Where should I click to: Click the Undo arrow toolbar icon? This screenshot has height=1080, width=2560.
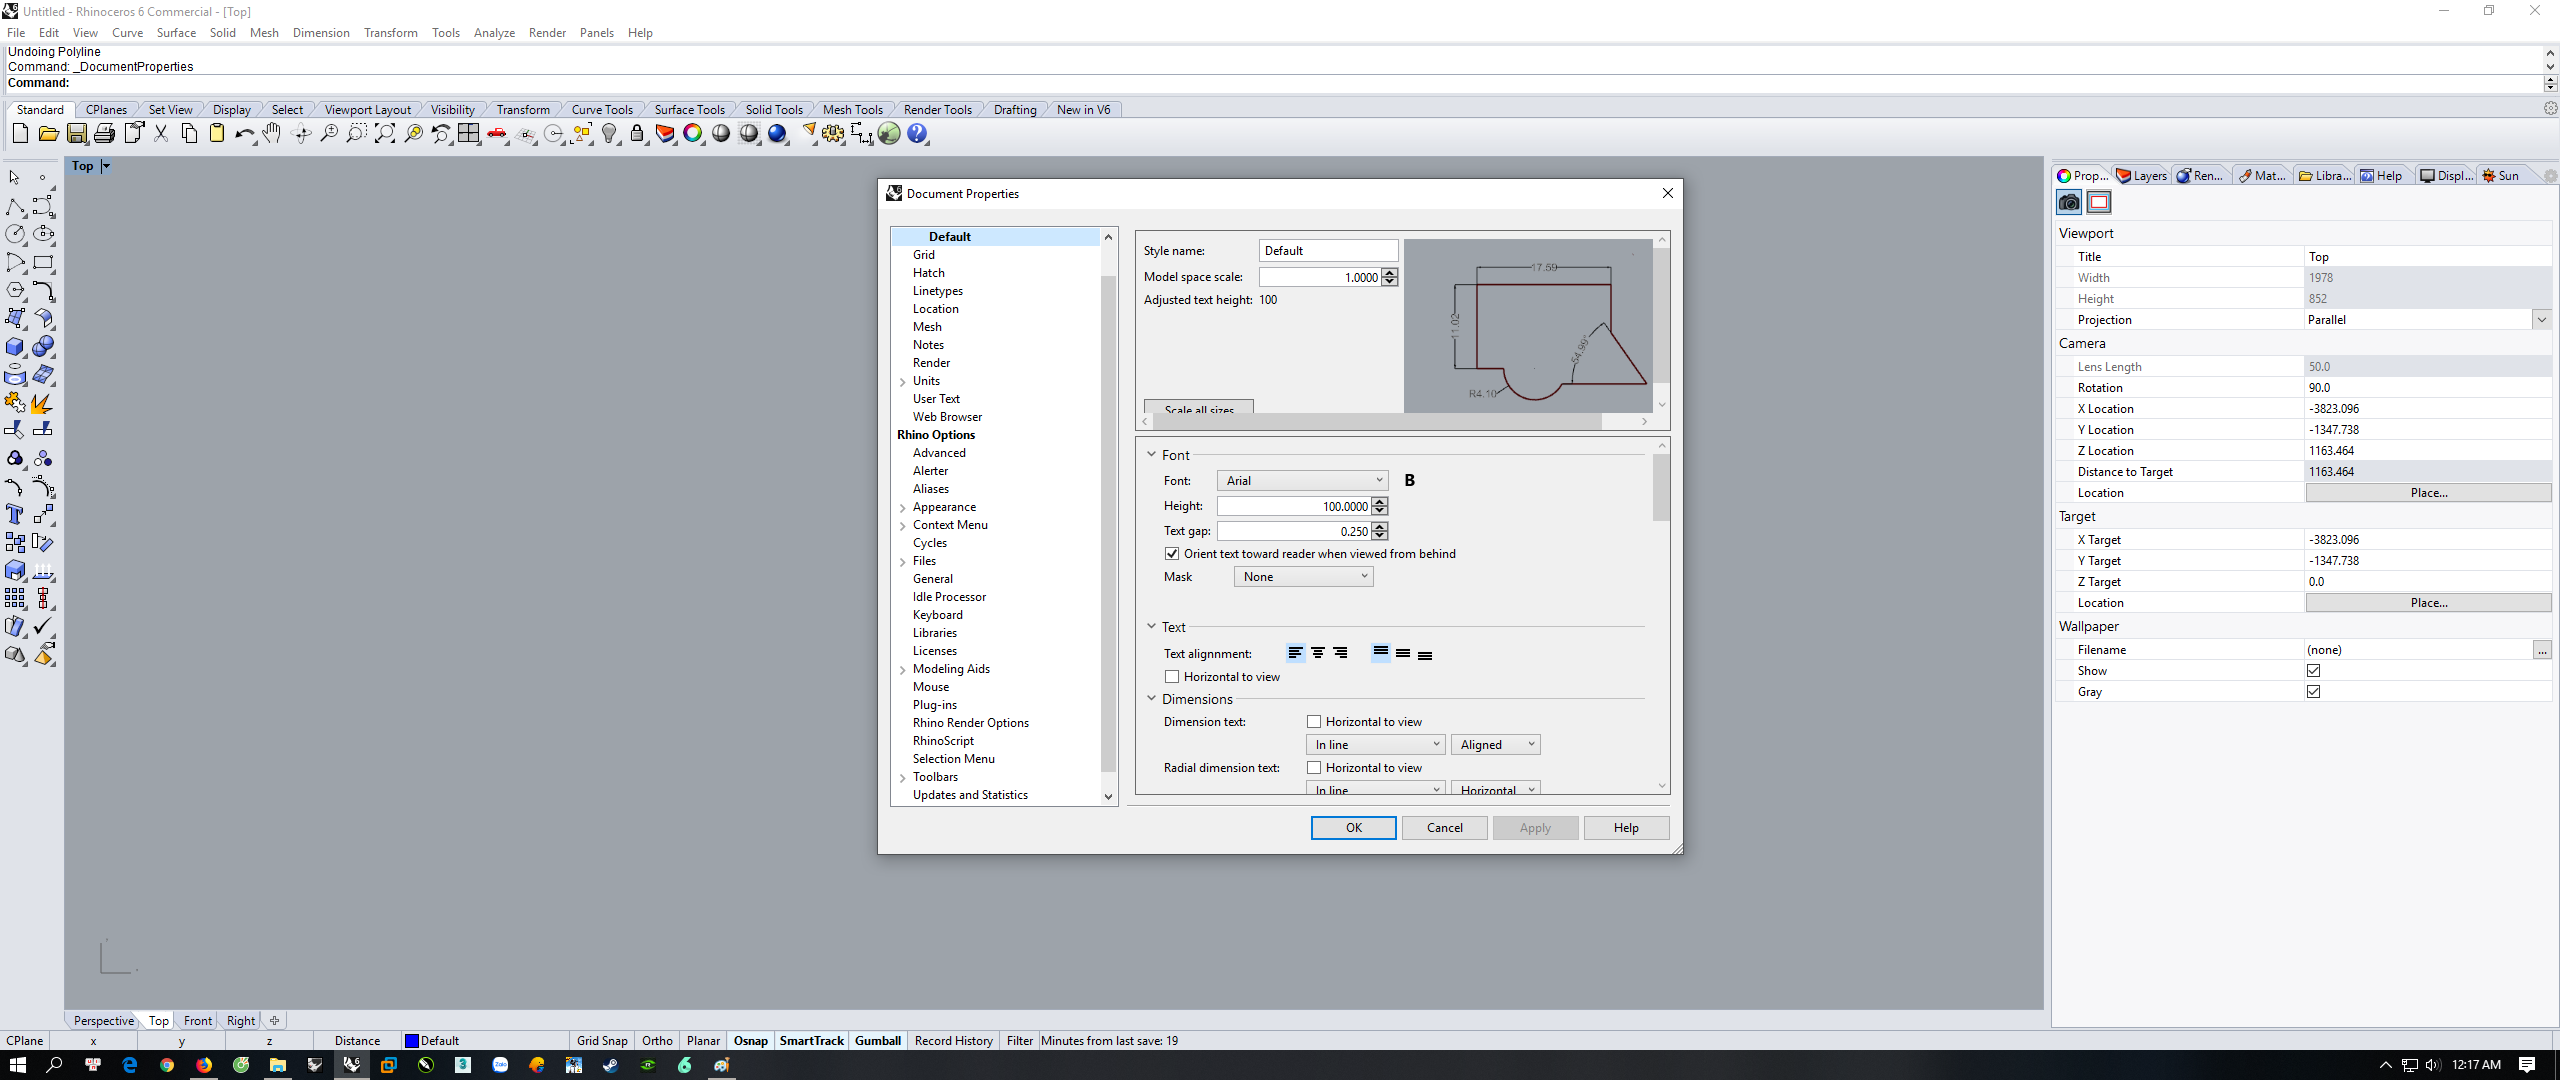tap(243, 134)
